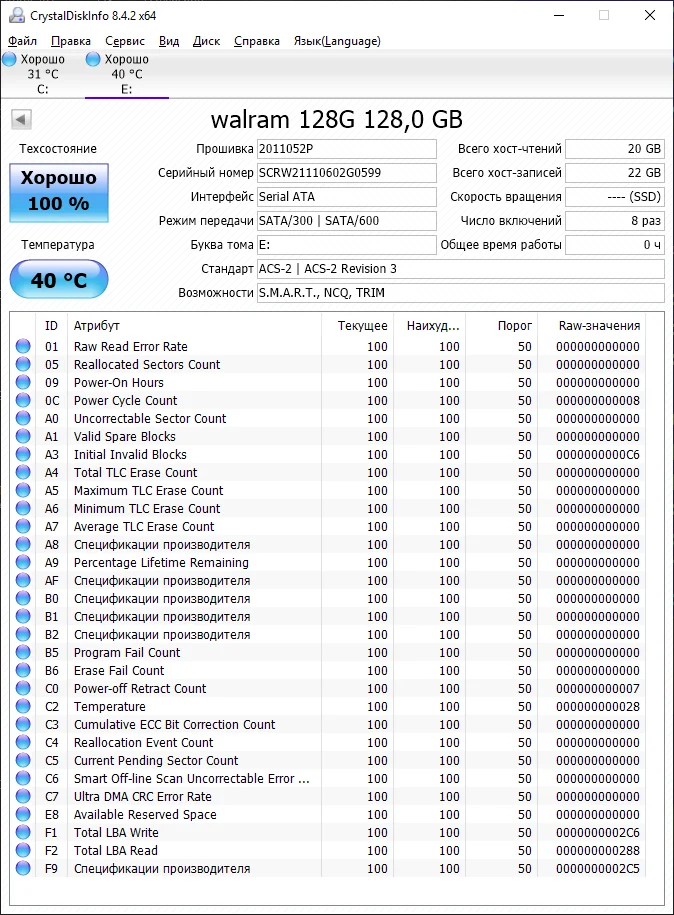
Task: Click the total host reads value 20 GB
Action: (614, 149)
